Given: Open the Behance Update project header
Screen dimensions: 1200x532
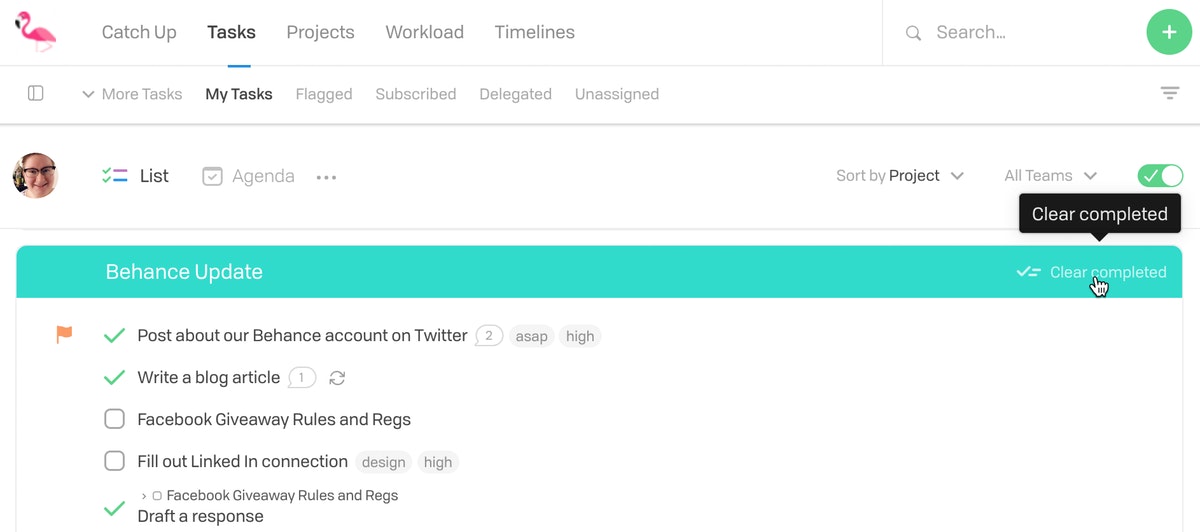Looking at the screenshot, I should click(184, 272).
